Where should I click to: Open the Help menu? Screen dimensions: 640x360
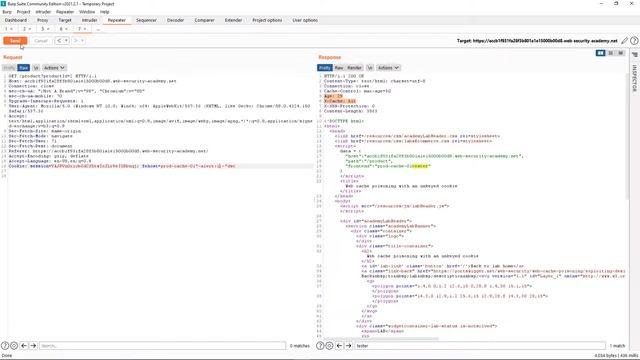pyautogui.click(x=104, y=12)
